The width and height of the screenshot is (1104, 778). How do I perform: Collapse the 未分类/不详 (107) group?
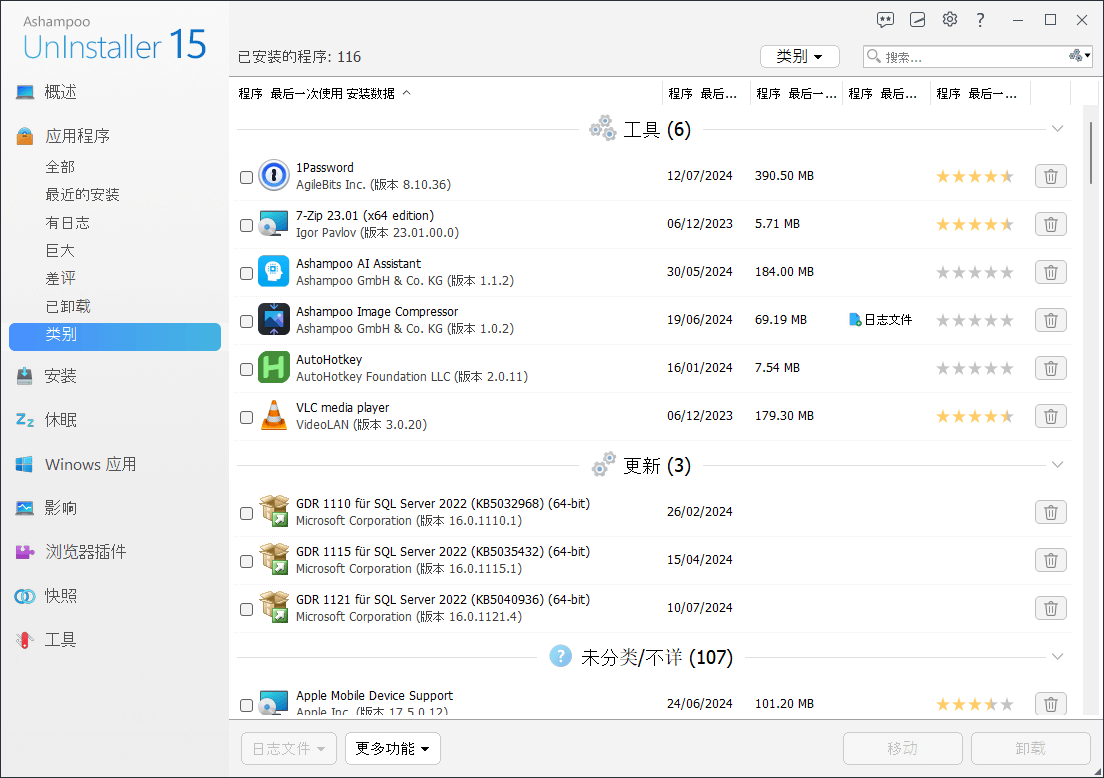tap(1057, 656)
